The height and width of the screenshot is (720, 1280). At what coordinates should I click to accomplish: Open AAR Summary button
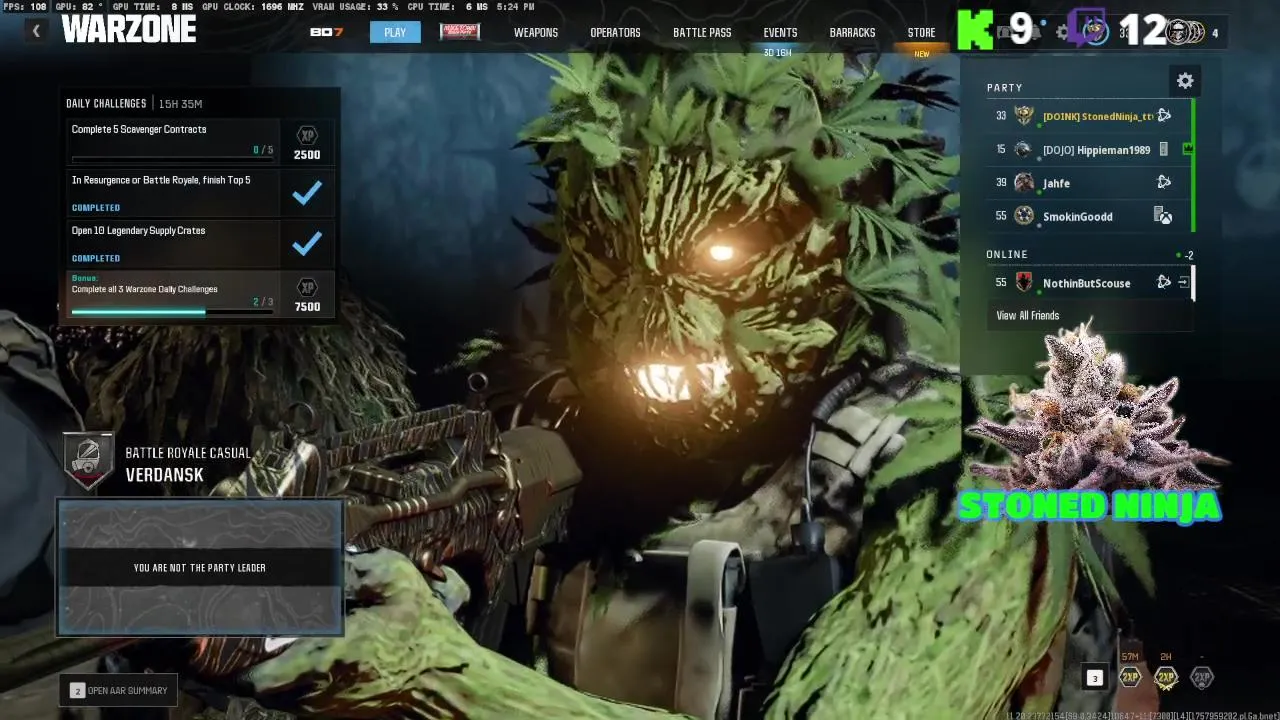click(x=119, y=690)
